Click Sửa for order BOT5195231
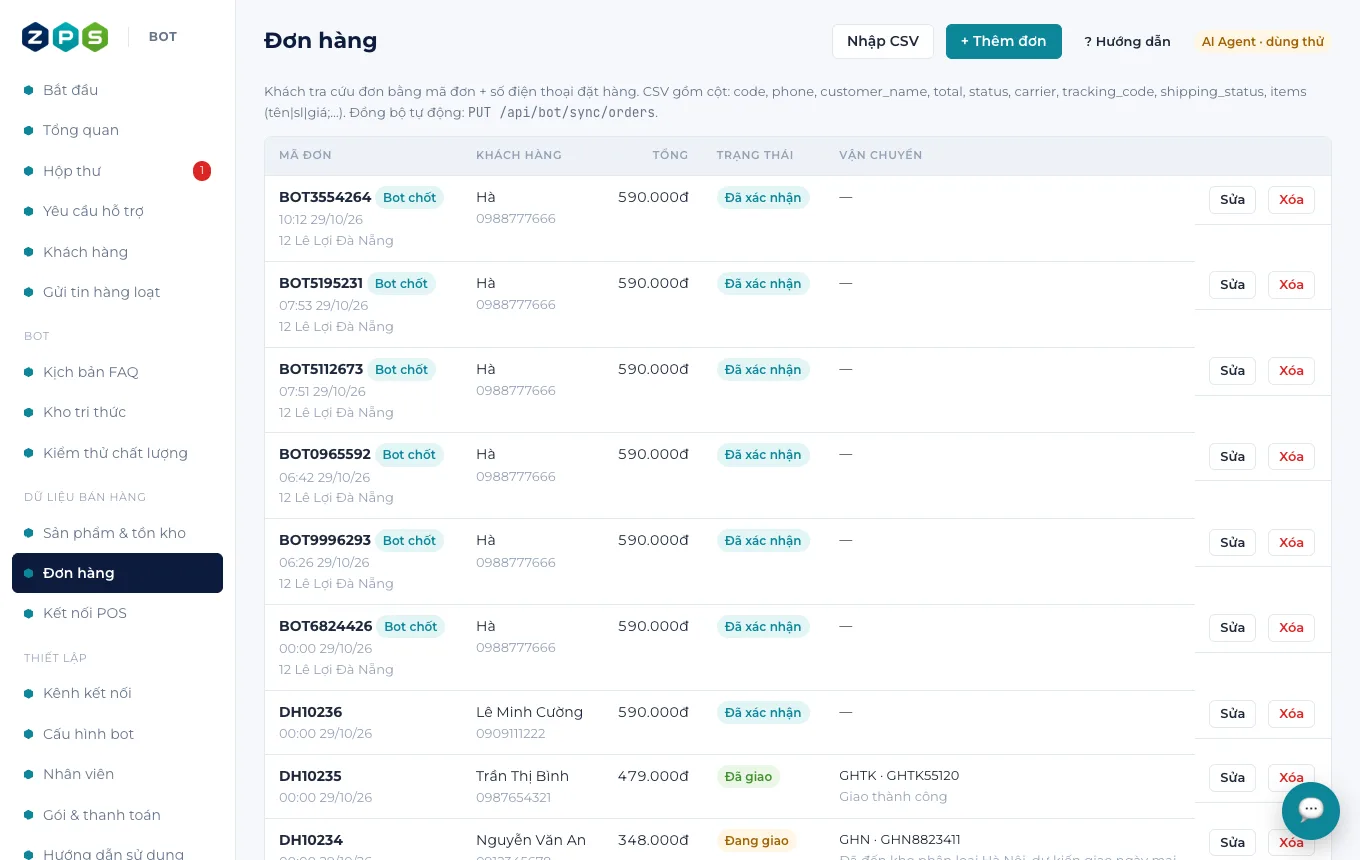Image resolution: width=1360 pixels, height=860 pixels. click(1232, 285)
